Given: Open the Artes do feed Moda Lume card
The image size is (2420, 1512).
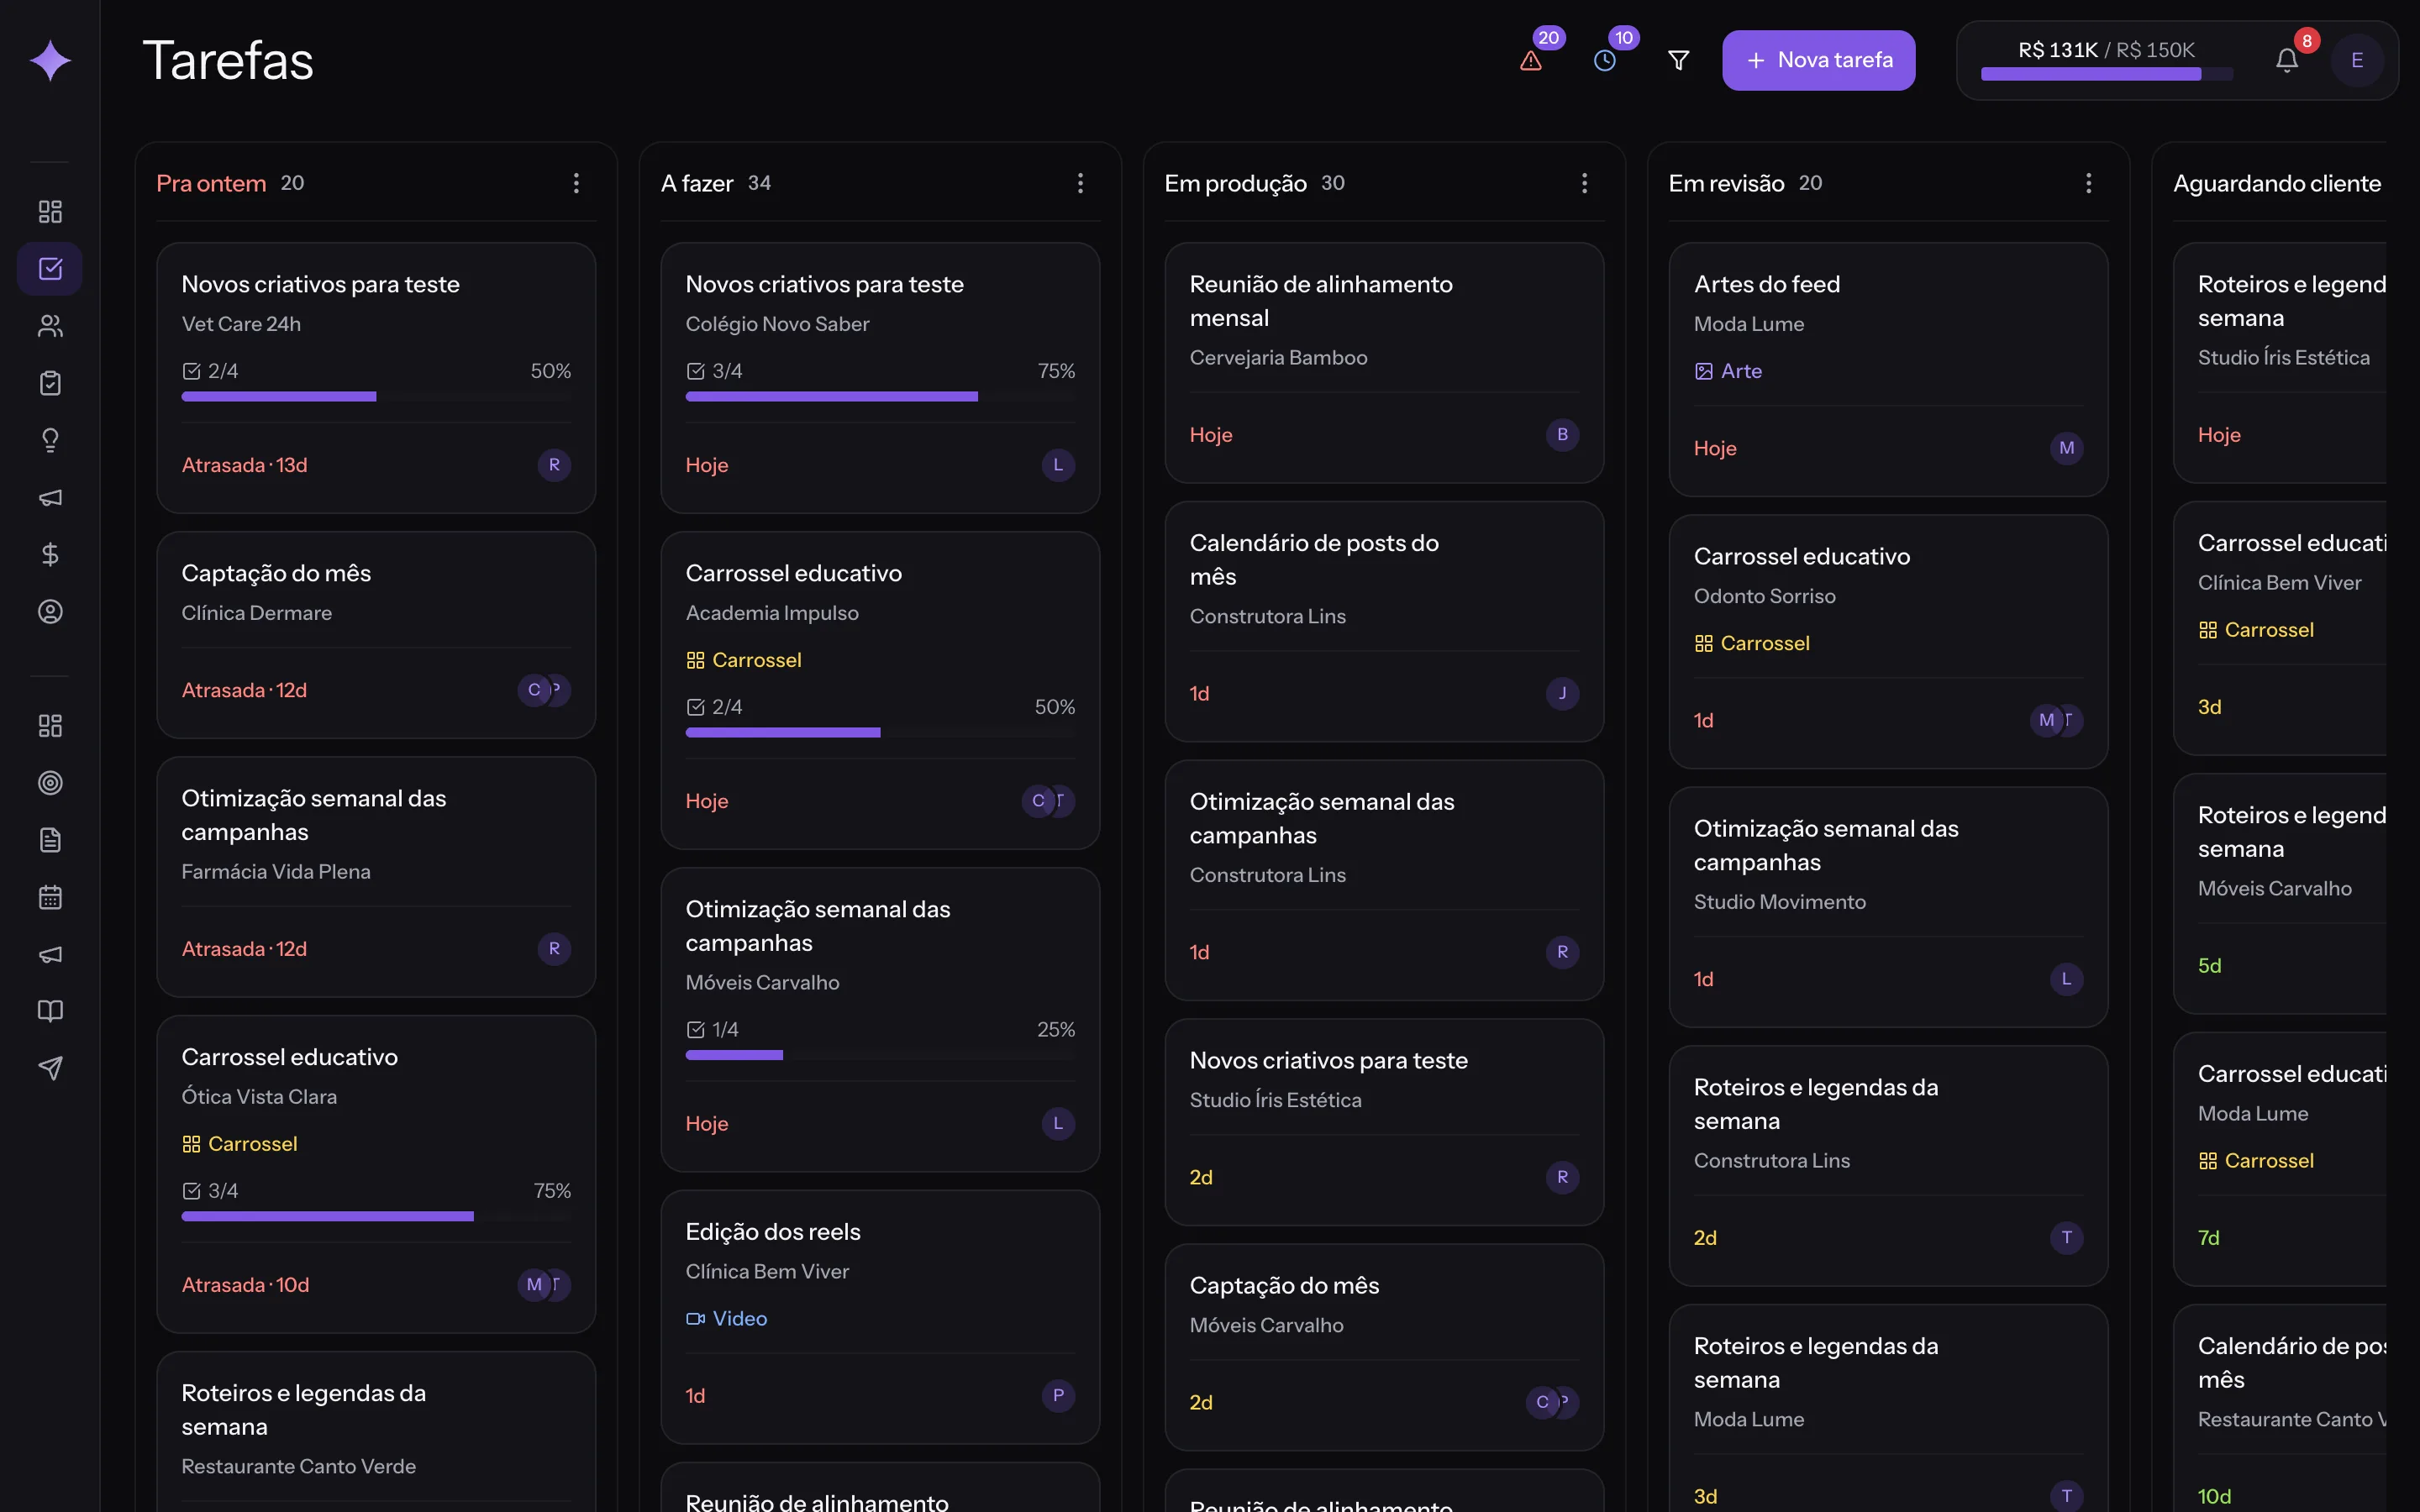Looking at the screenshot, I should 1888,369.
